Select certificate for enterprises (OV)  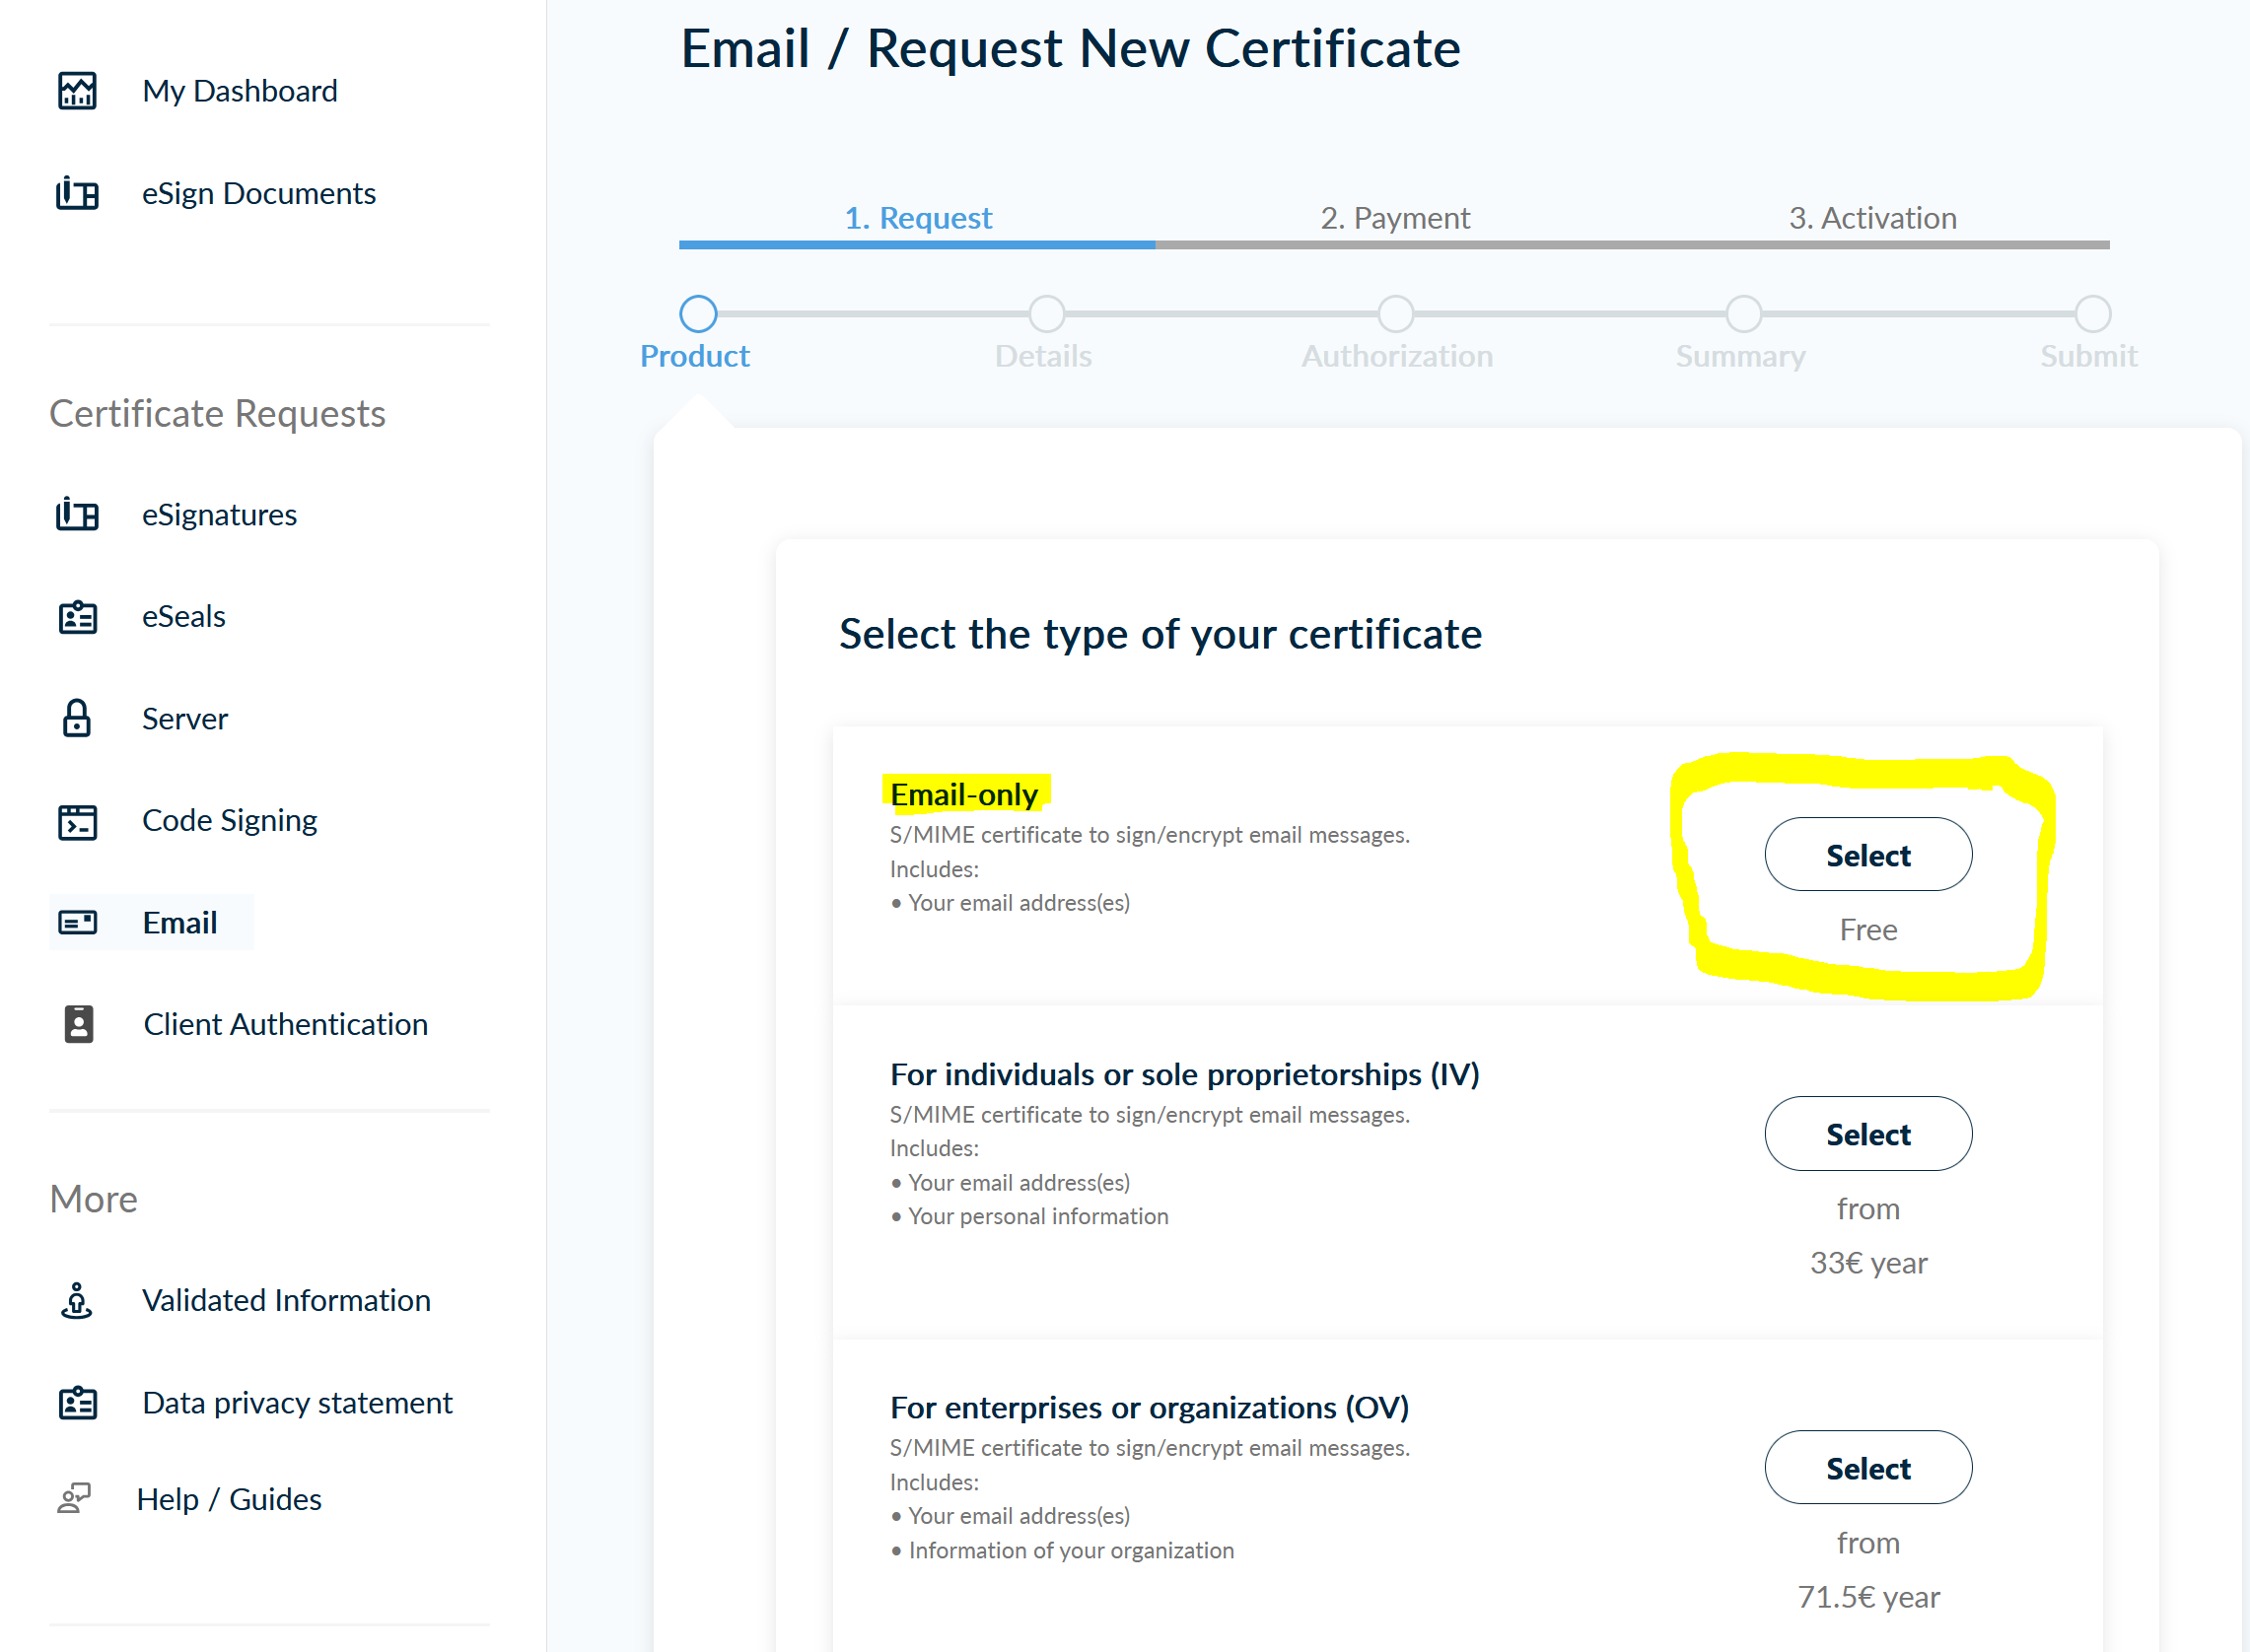tap(1868, 1468)
